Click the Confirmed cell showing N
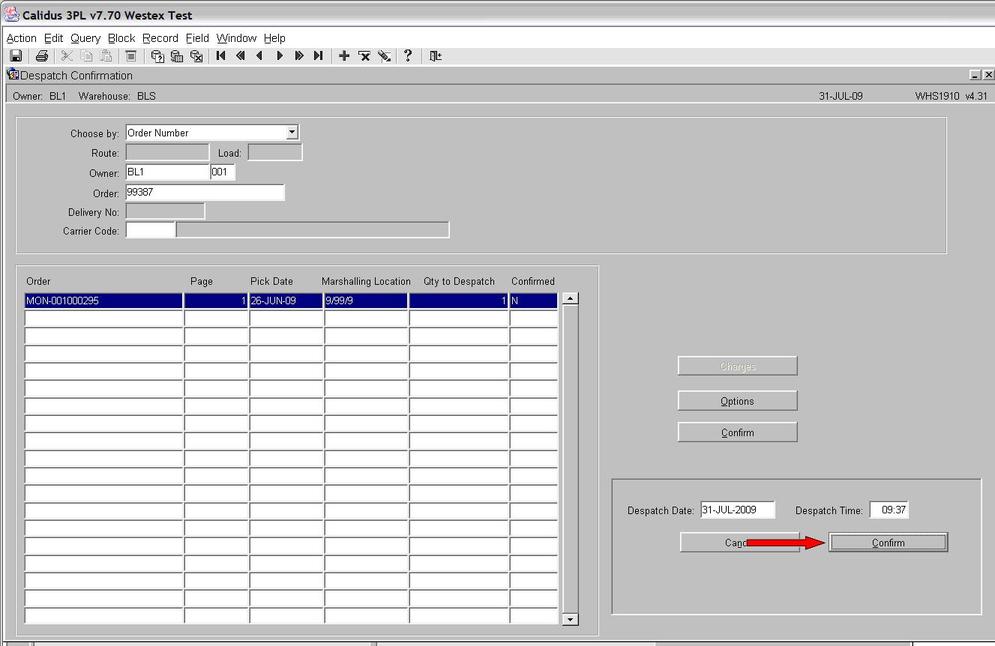This screenshot has width=995, height=646. click(x=534, y=301)
